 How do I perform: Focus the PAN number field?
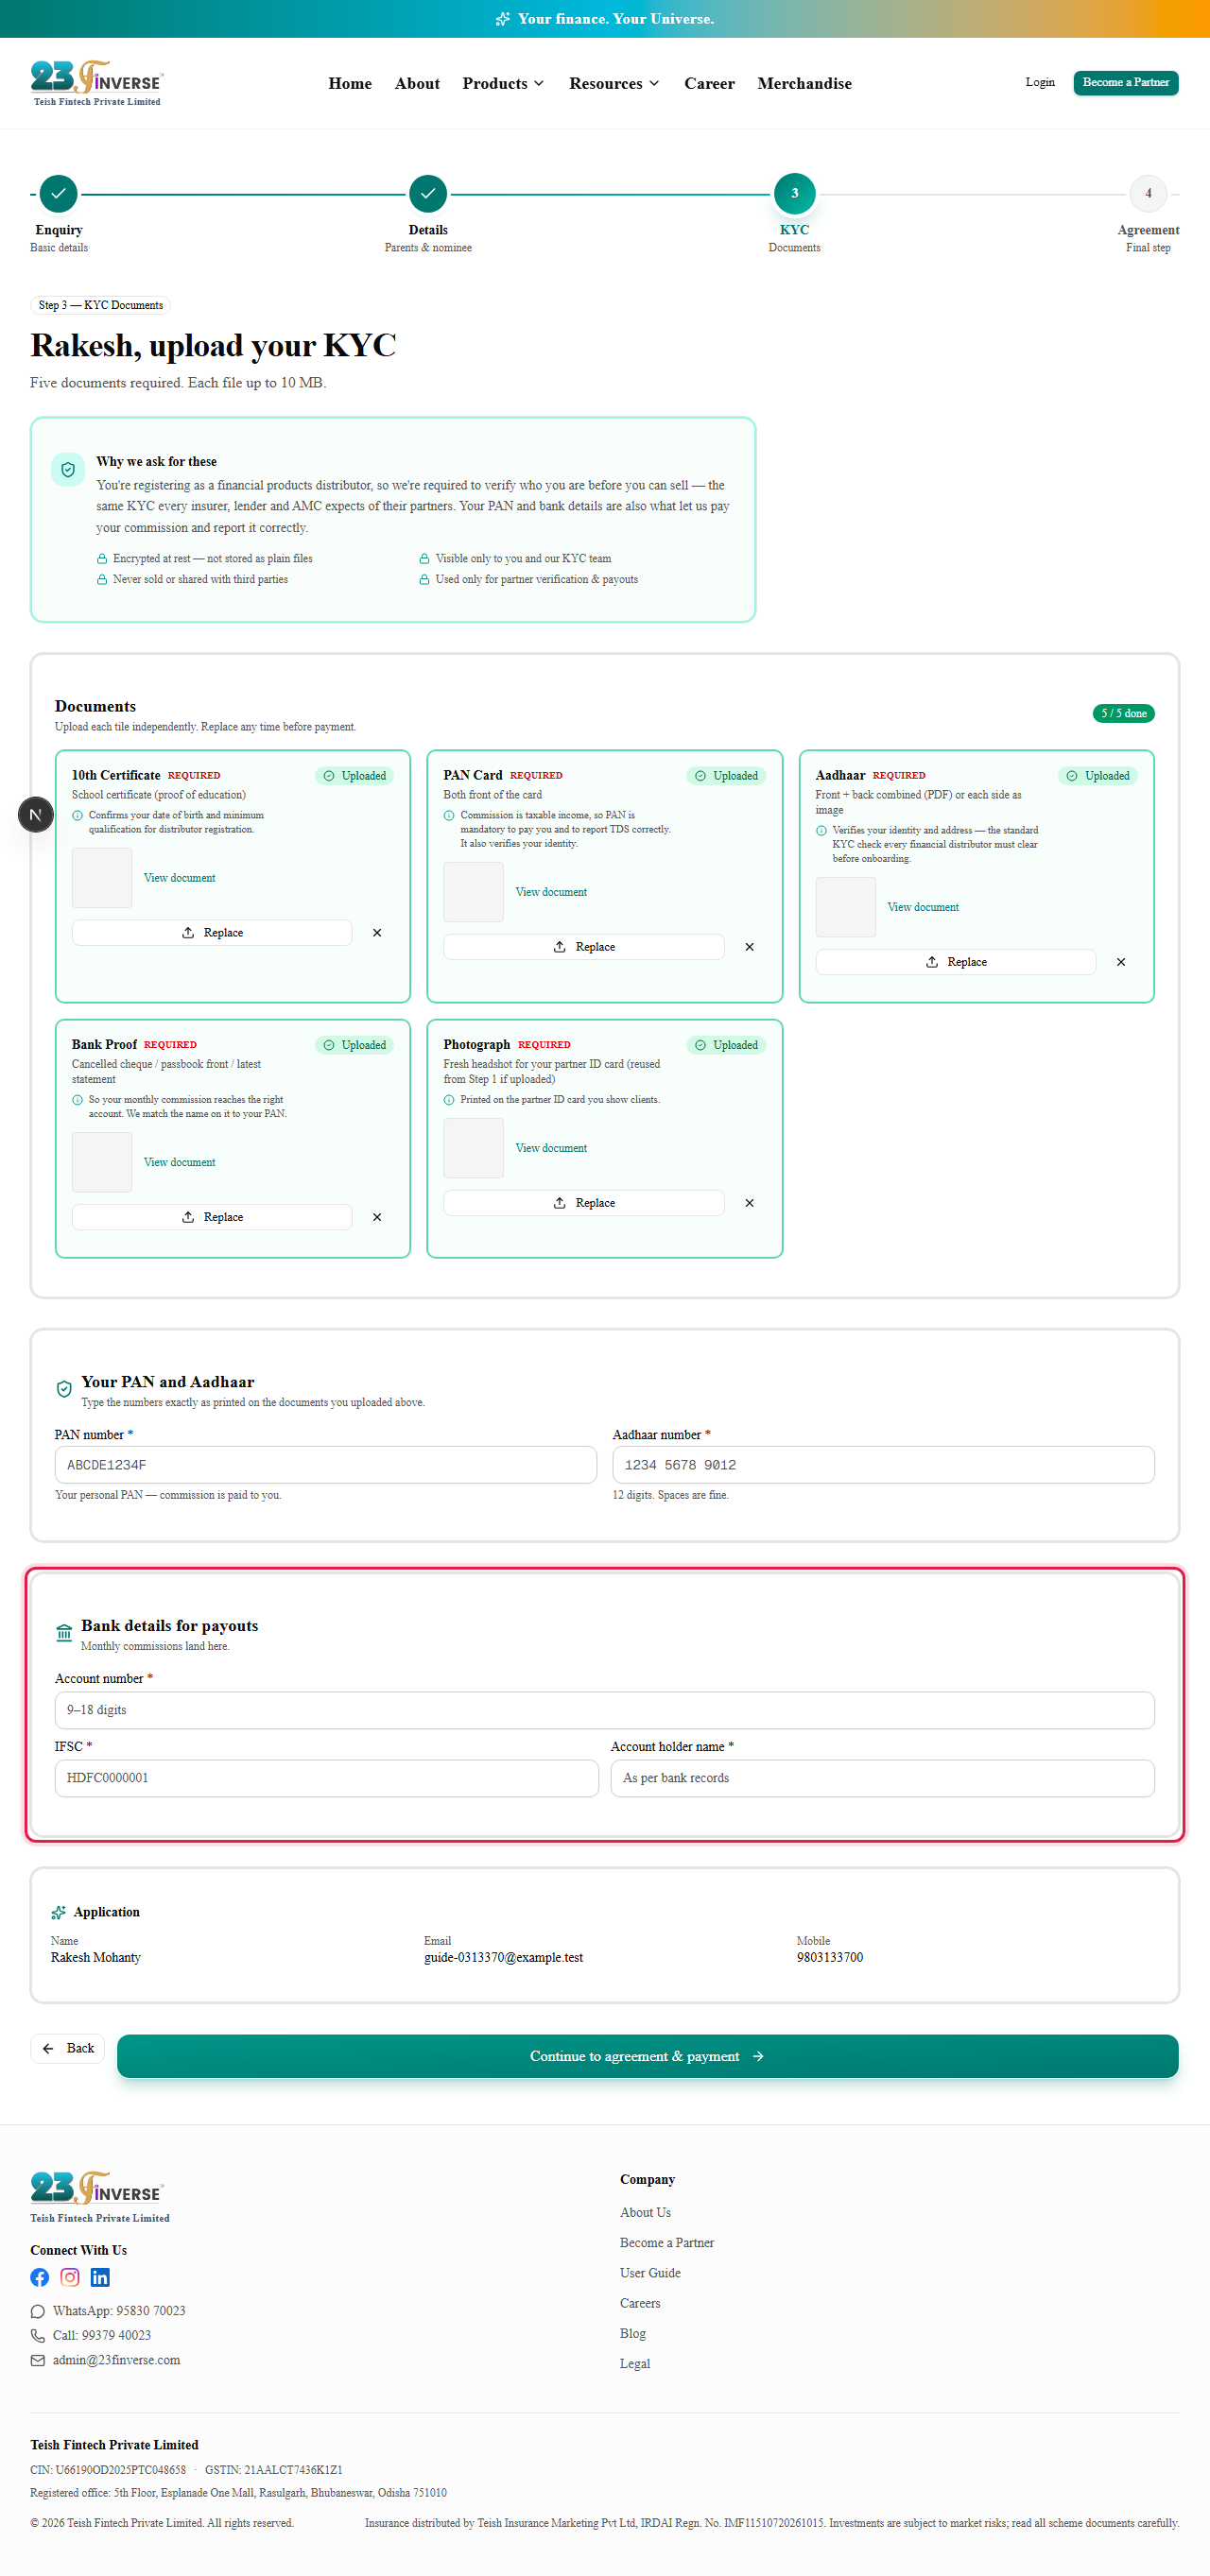tap(326, 1465)
